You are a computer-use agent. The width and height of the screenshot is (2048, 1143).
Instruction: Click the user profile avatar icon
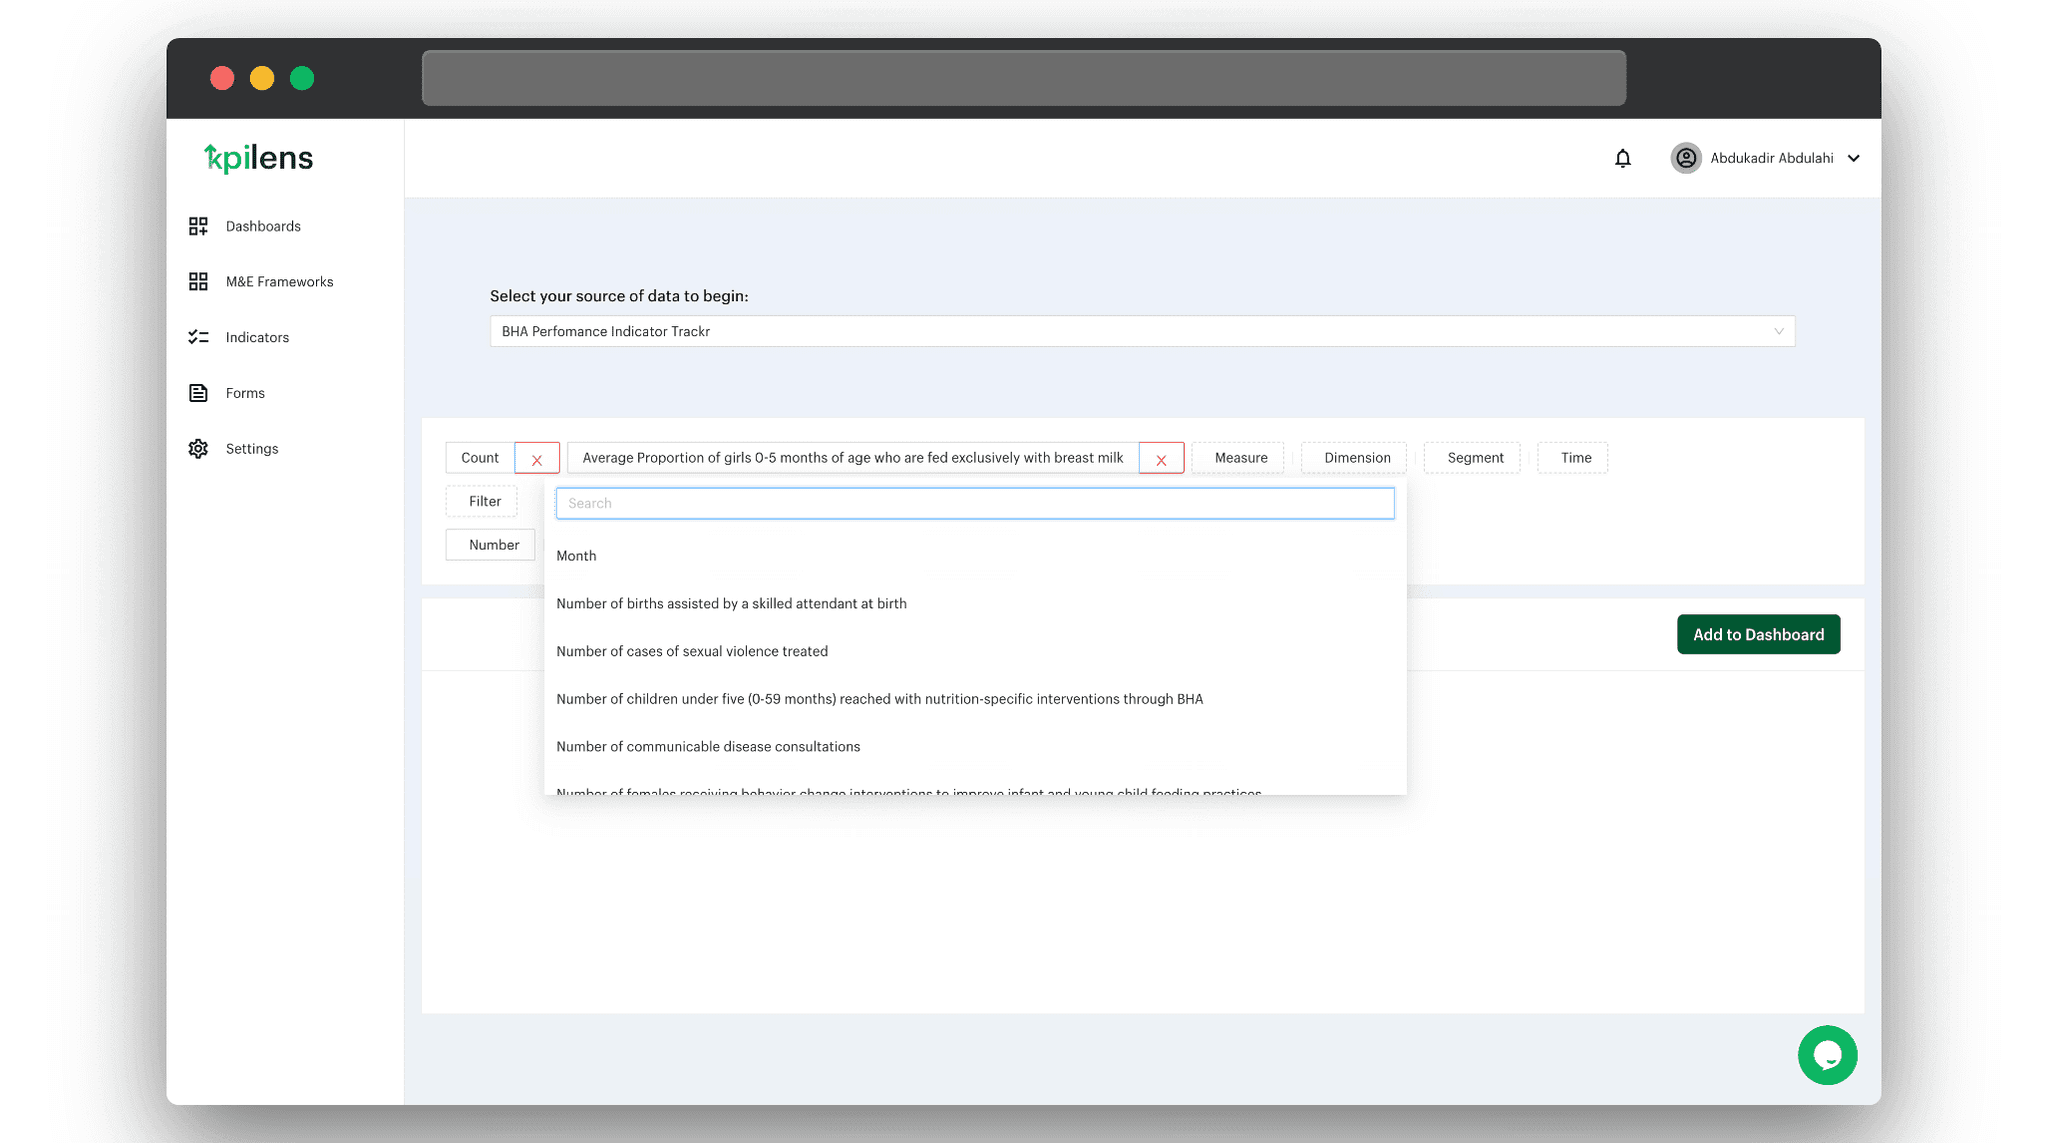click(1685, 157)
